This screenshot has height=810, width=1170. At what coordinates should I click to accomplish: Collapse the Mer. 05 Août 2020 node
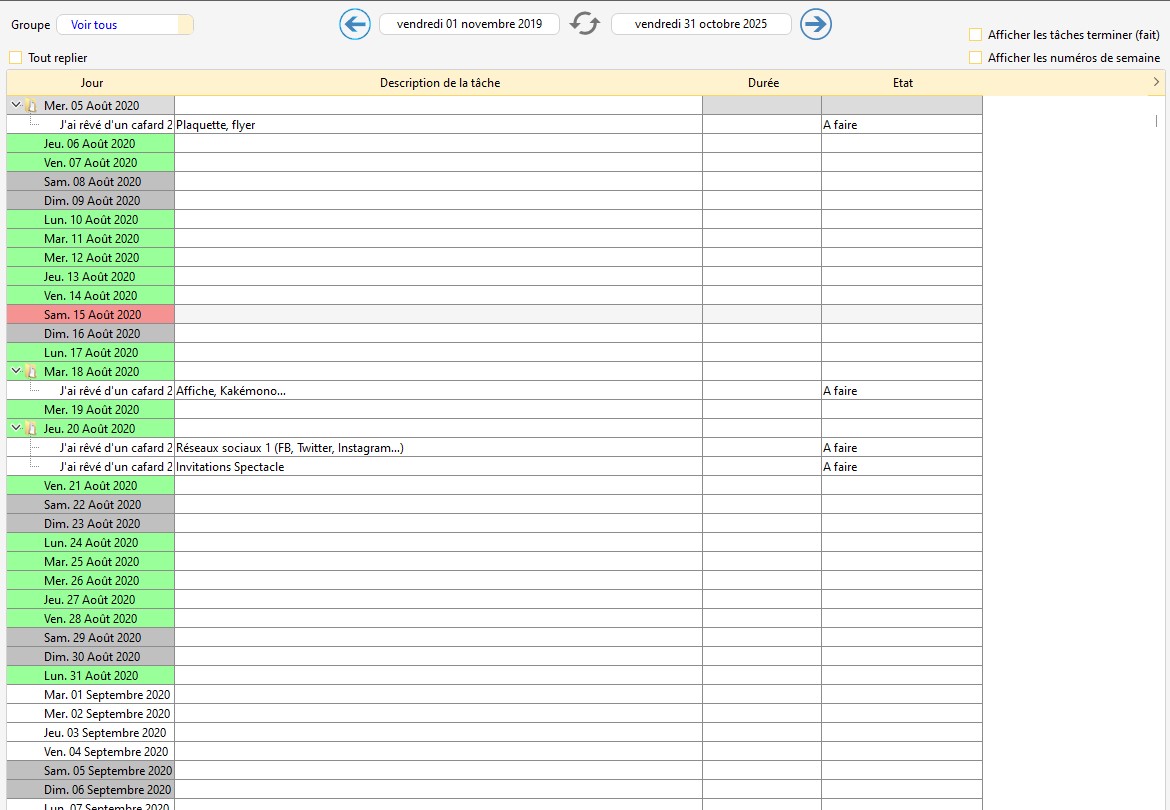point(16,105)
